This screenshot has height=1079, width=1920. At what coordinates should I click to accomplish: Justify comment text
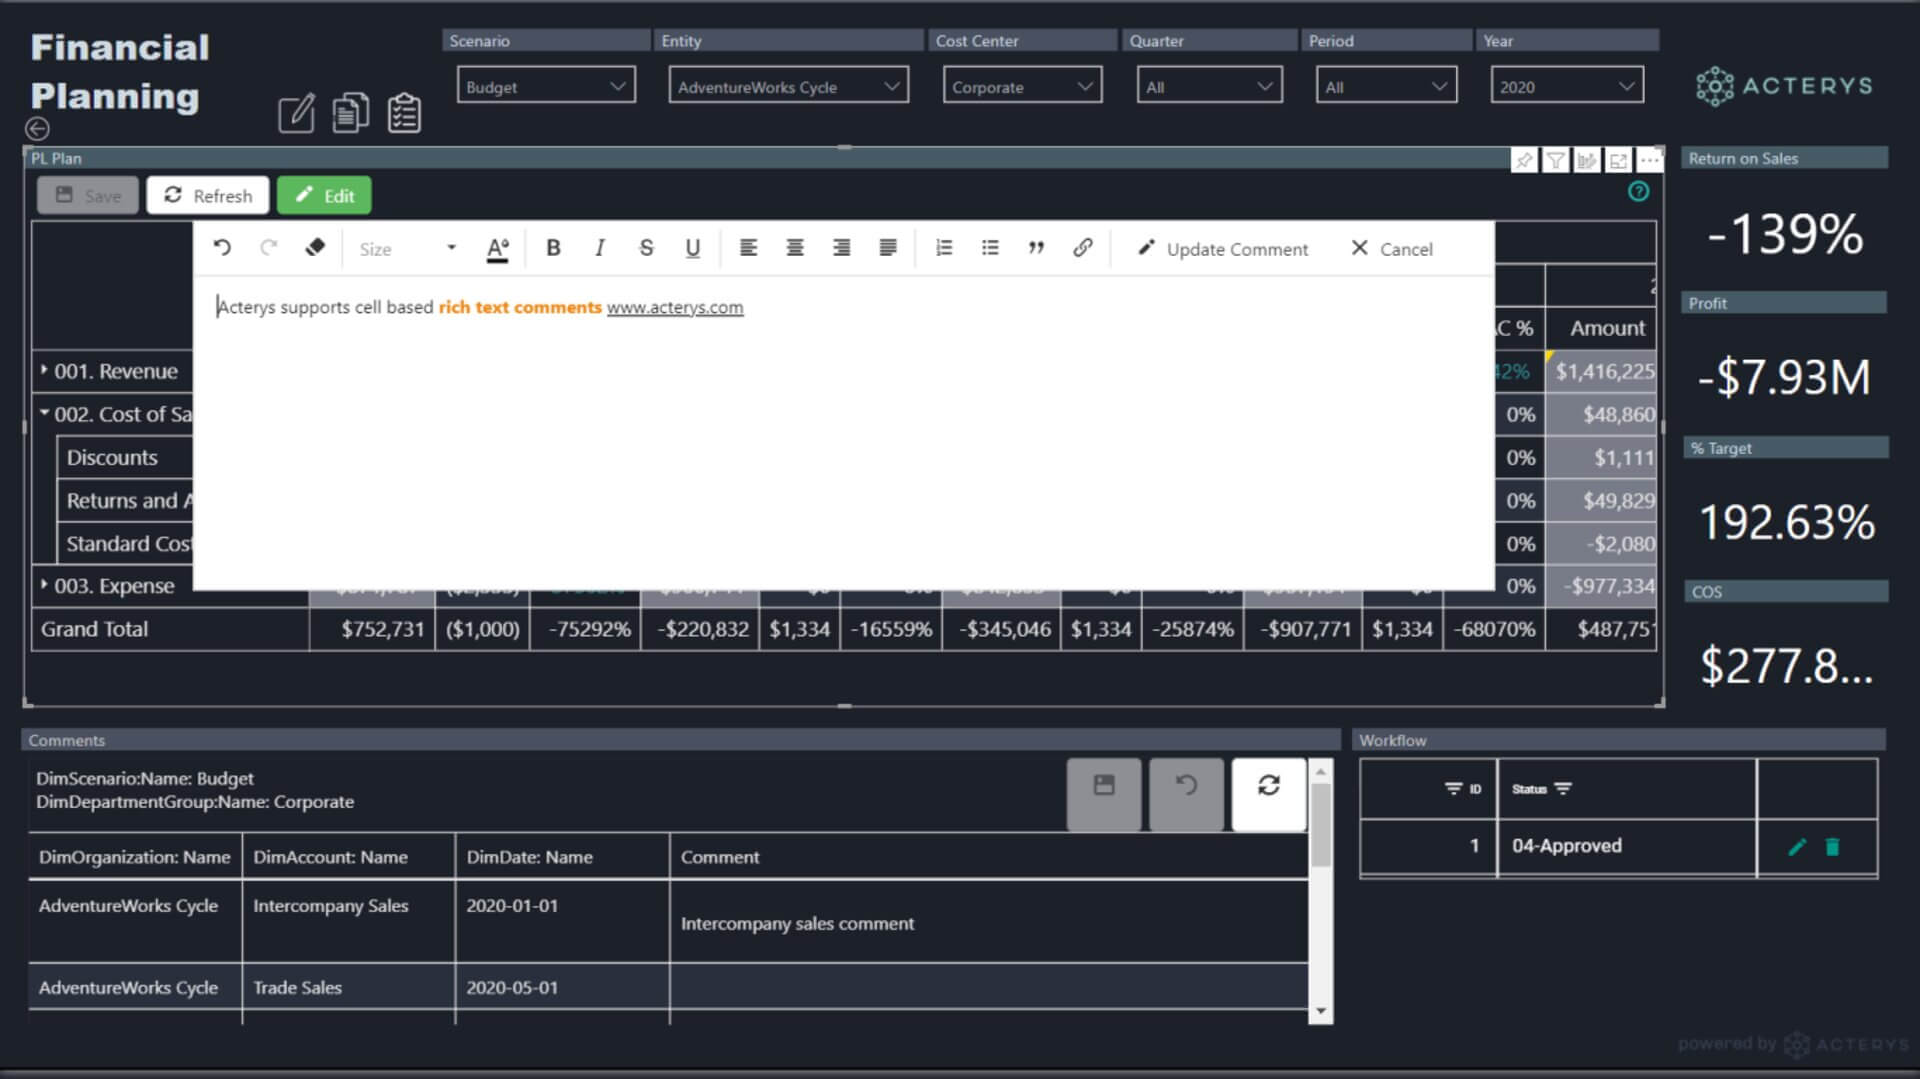coord(888,248)
